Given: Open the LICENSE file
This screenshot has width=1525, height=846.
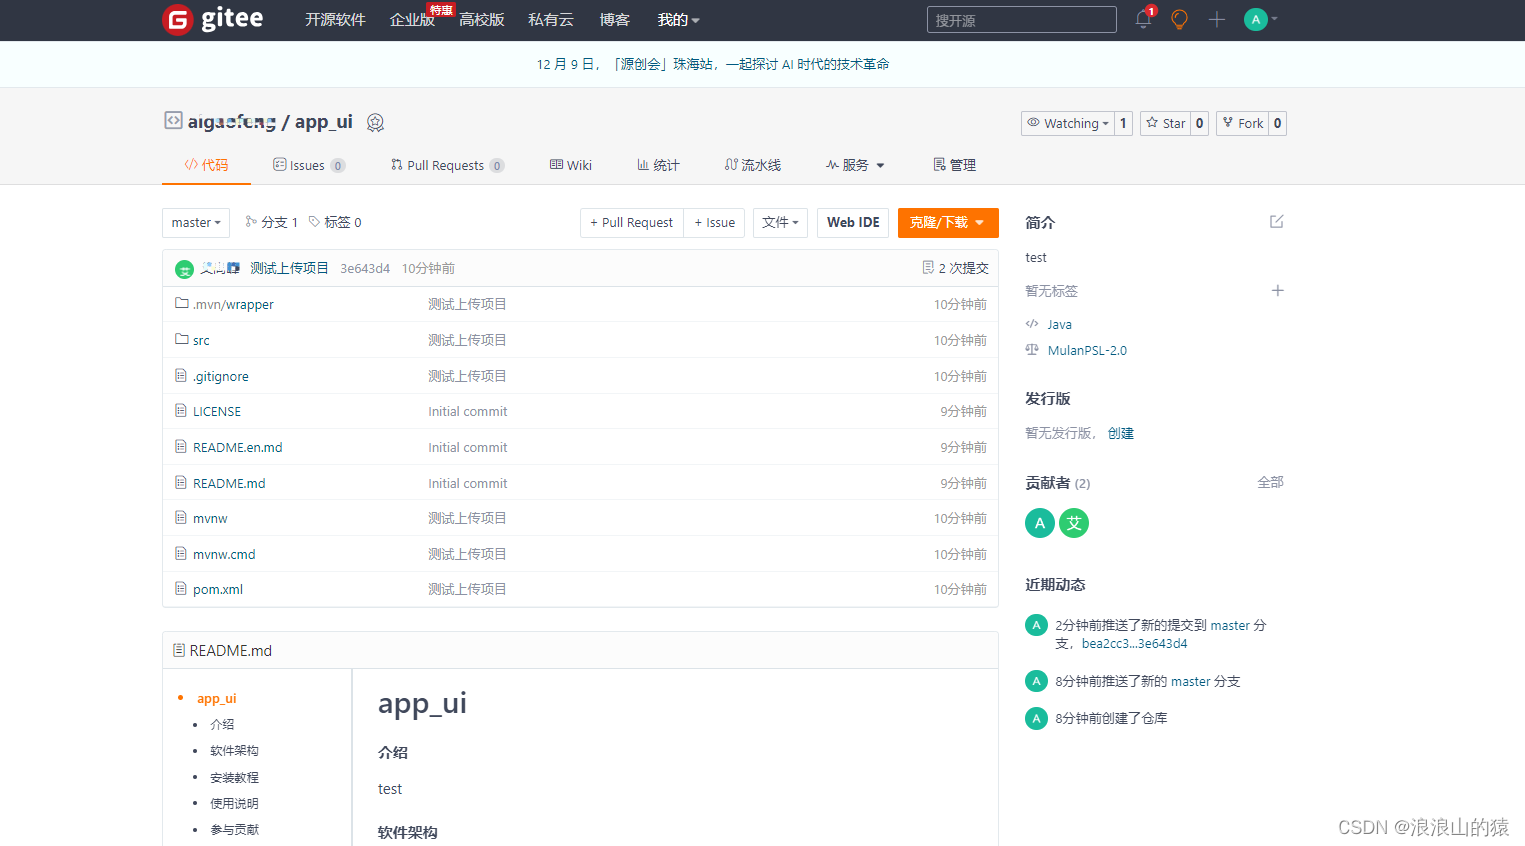Looking at the screenshot, I should tap(217, 411).
